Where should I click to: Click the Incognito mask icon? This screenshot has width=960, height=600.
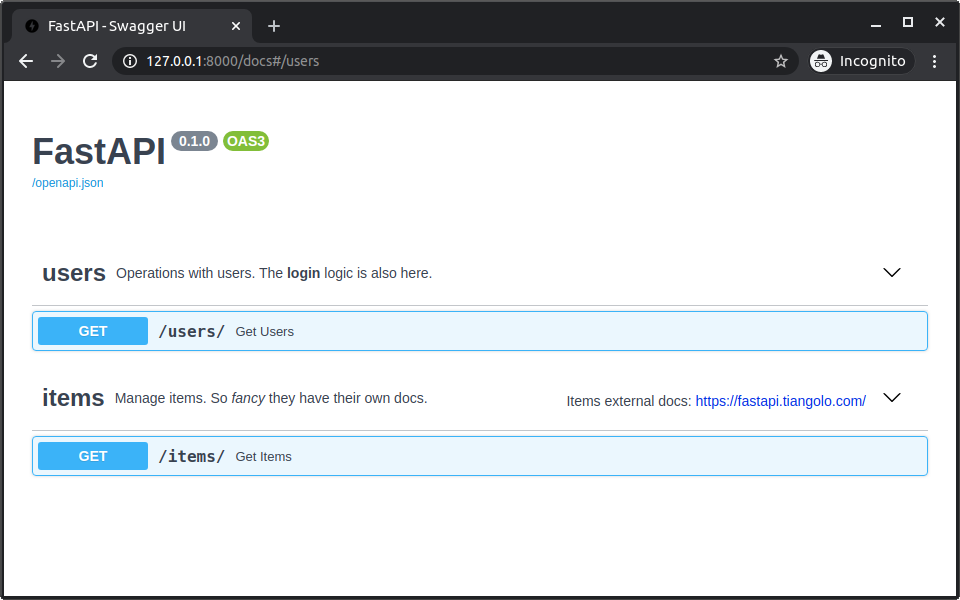coord(820,61)
